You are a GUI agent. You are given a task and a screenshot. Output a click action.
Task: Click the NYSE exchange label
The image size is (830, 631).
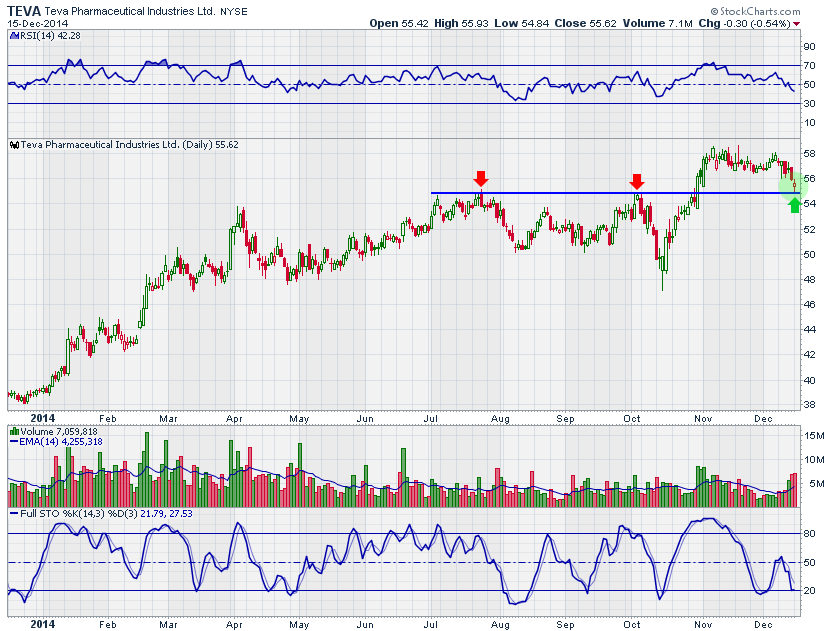click(233, 12)
